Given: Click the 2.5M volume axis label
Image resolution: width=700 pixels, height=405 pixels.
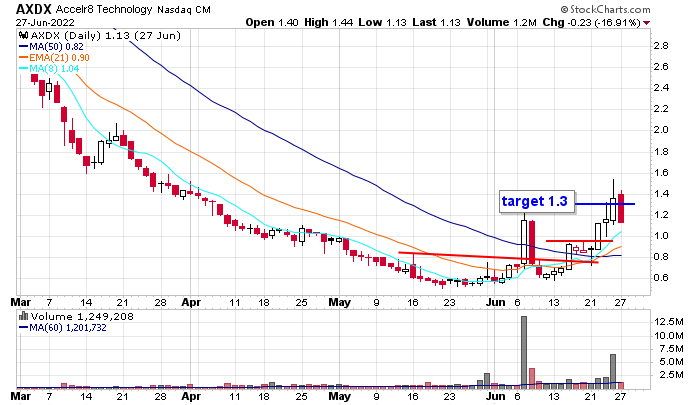Looking at the screenshot, I should click(672, 374).
